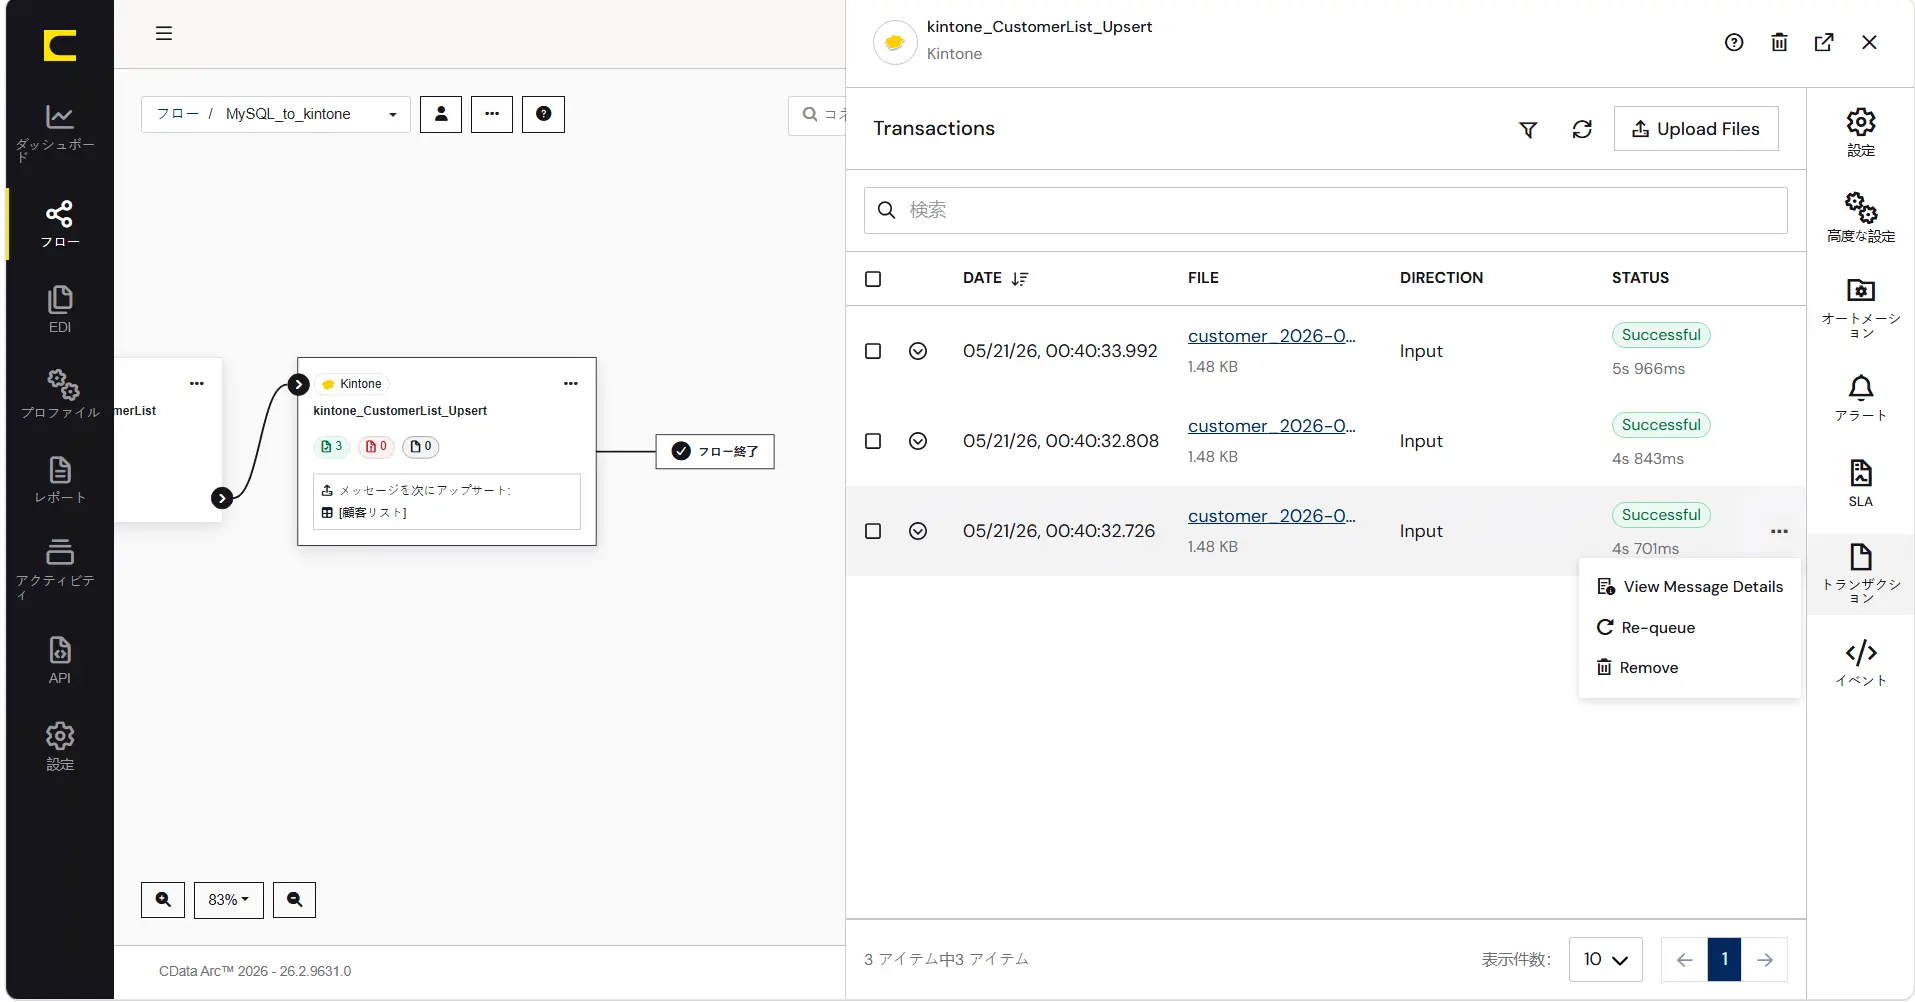
Task: Check the 00:40:32.808 transaction checkbox
Action: (x=873, y=441)
